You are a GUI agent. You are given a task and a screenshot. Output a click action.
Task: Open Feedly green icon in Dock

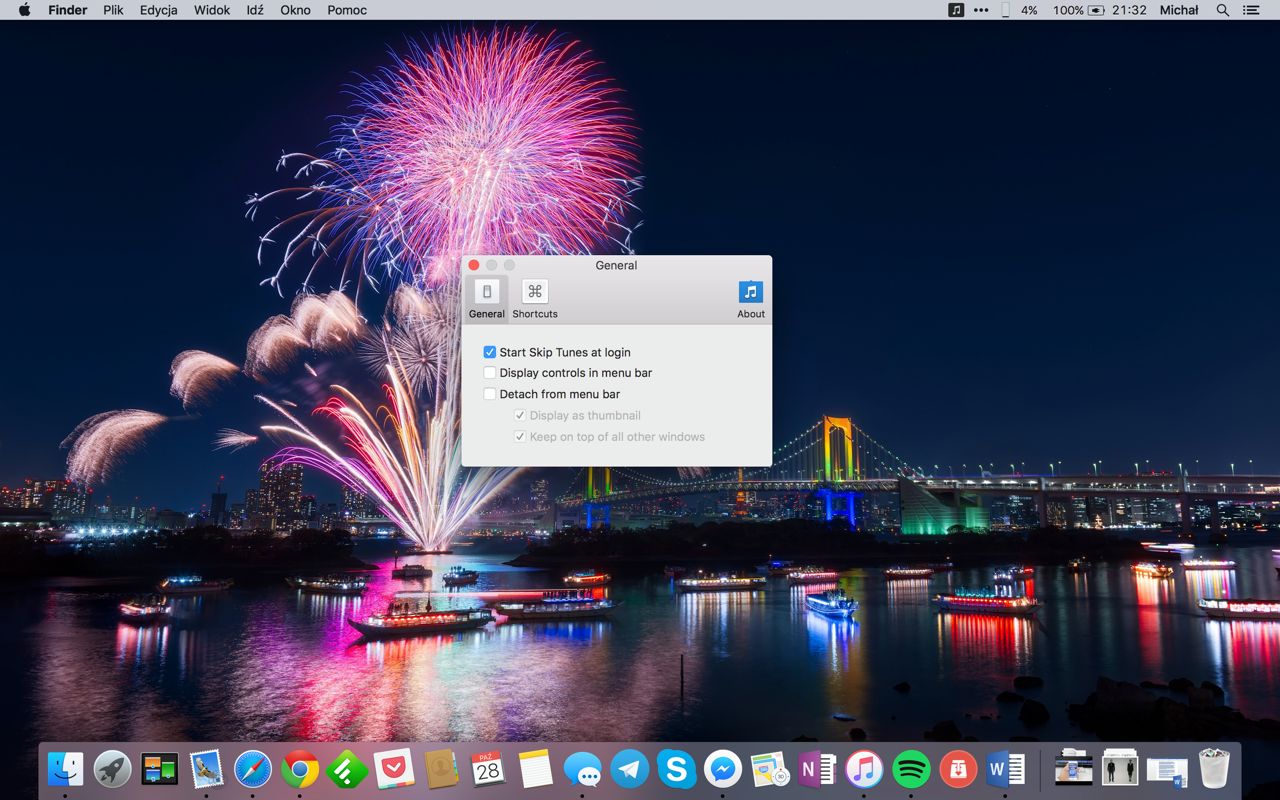(x=347, y=769)
